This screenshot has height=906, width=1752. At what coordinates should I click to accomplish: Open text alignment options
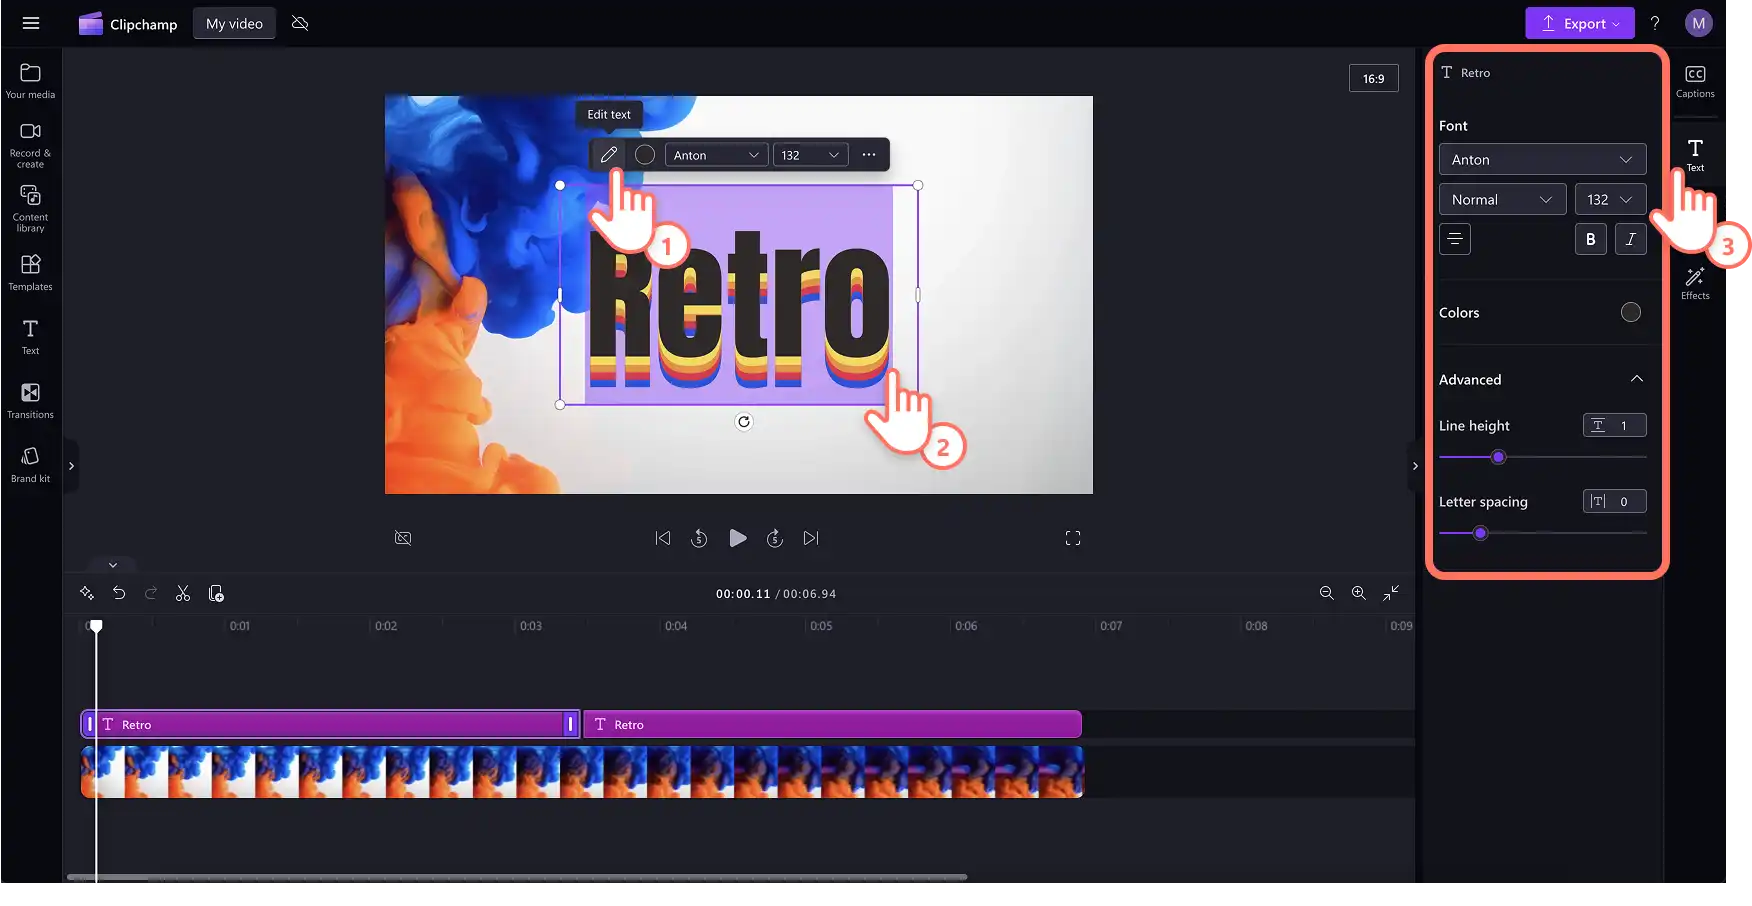(1455, 239)
